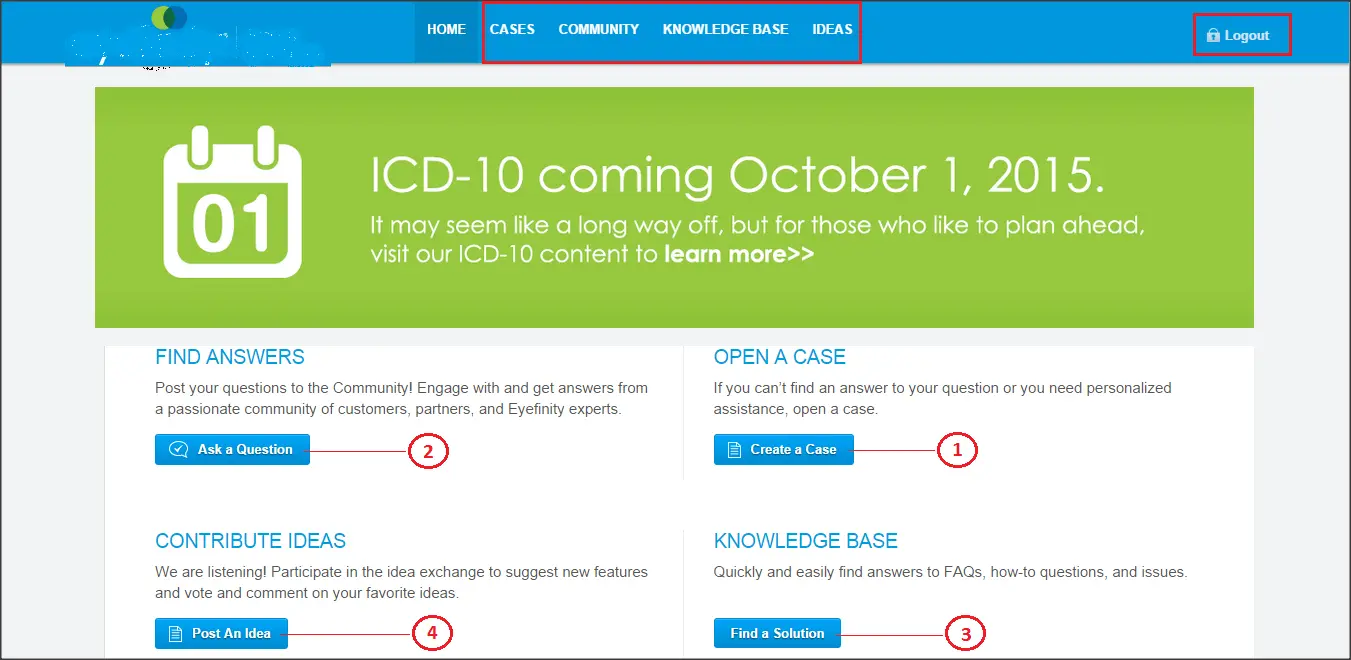Select IDEAS in the navigation bar
This screenshot has width=1351, height=660.
832,30
